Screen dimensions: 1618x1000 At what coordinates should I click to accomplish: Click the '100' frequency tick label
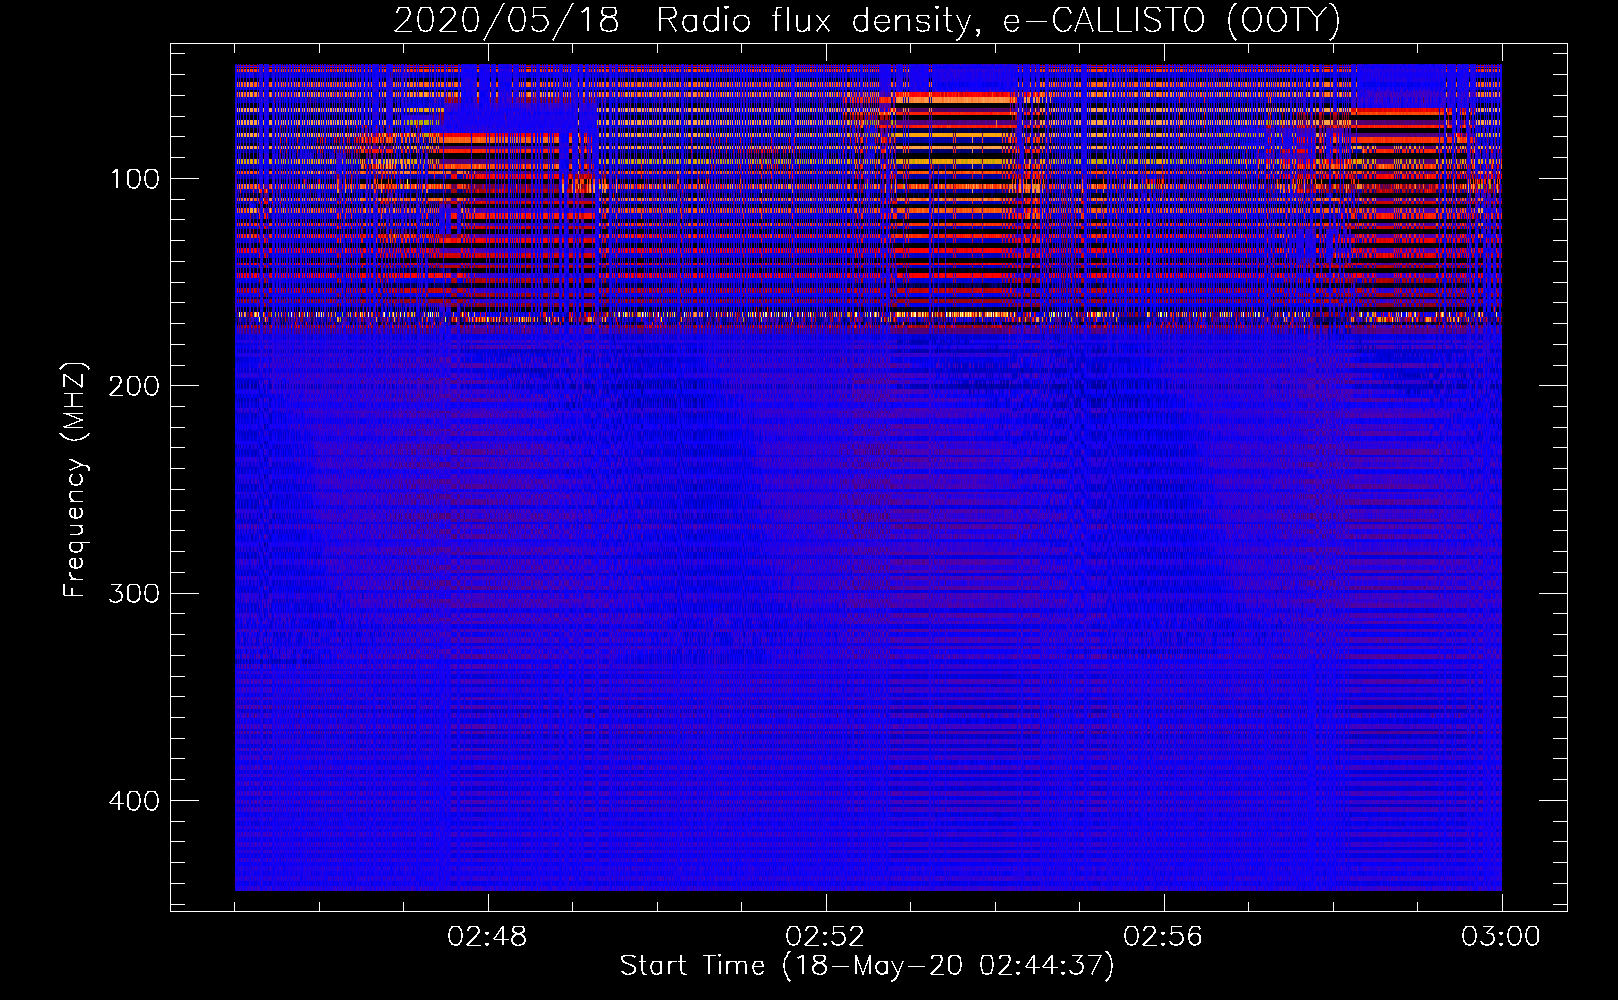pos(135,179)
